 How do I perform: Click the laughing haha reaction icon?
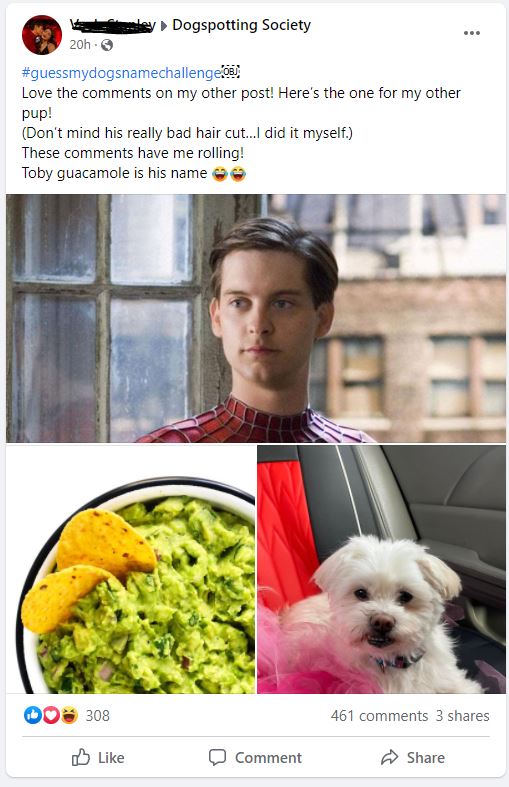point(69,715)
